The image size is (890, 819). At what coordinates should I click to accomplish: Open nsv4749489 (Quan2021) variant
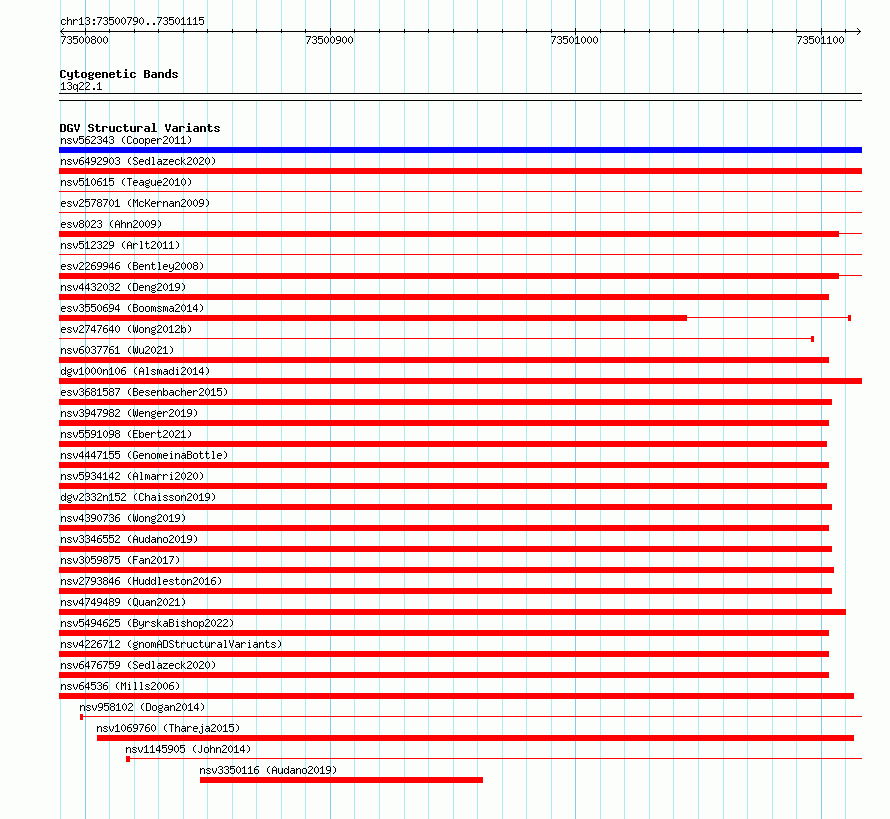[x=123, y=602]
